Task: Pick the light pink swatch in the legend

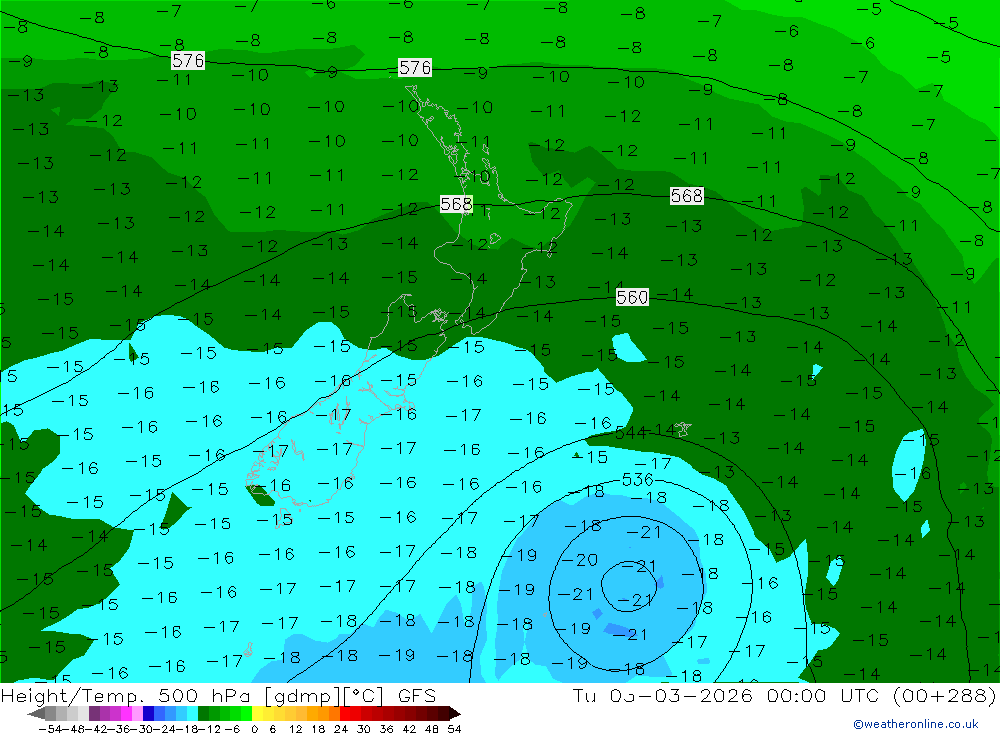Action: tap(137, 714)
